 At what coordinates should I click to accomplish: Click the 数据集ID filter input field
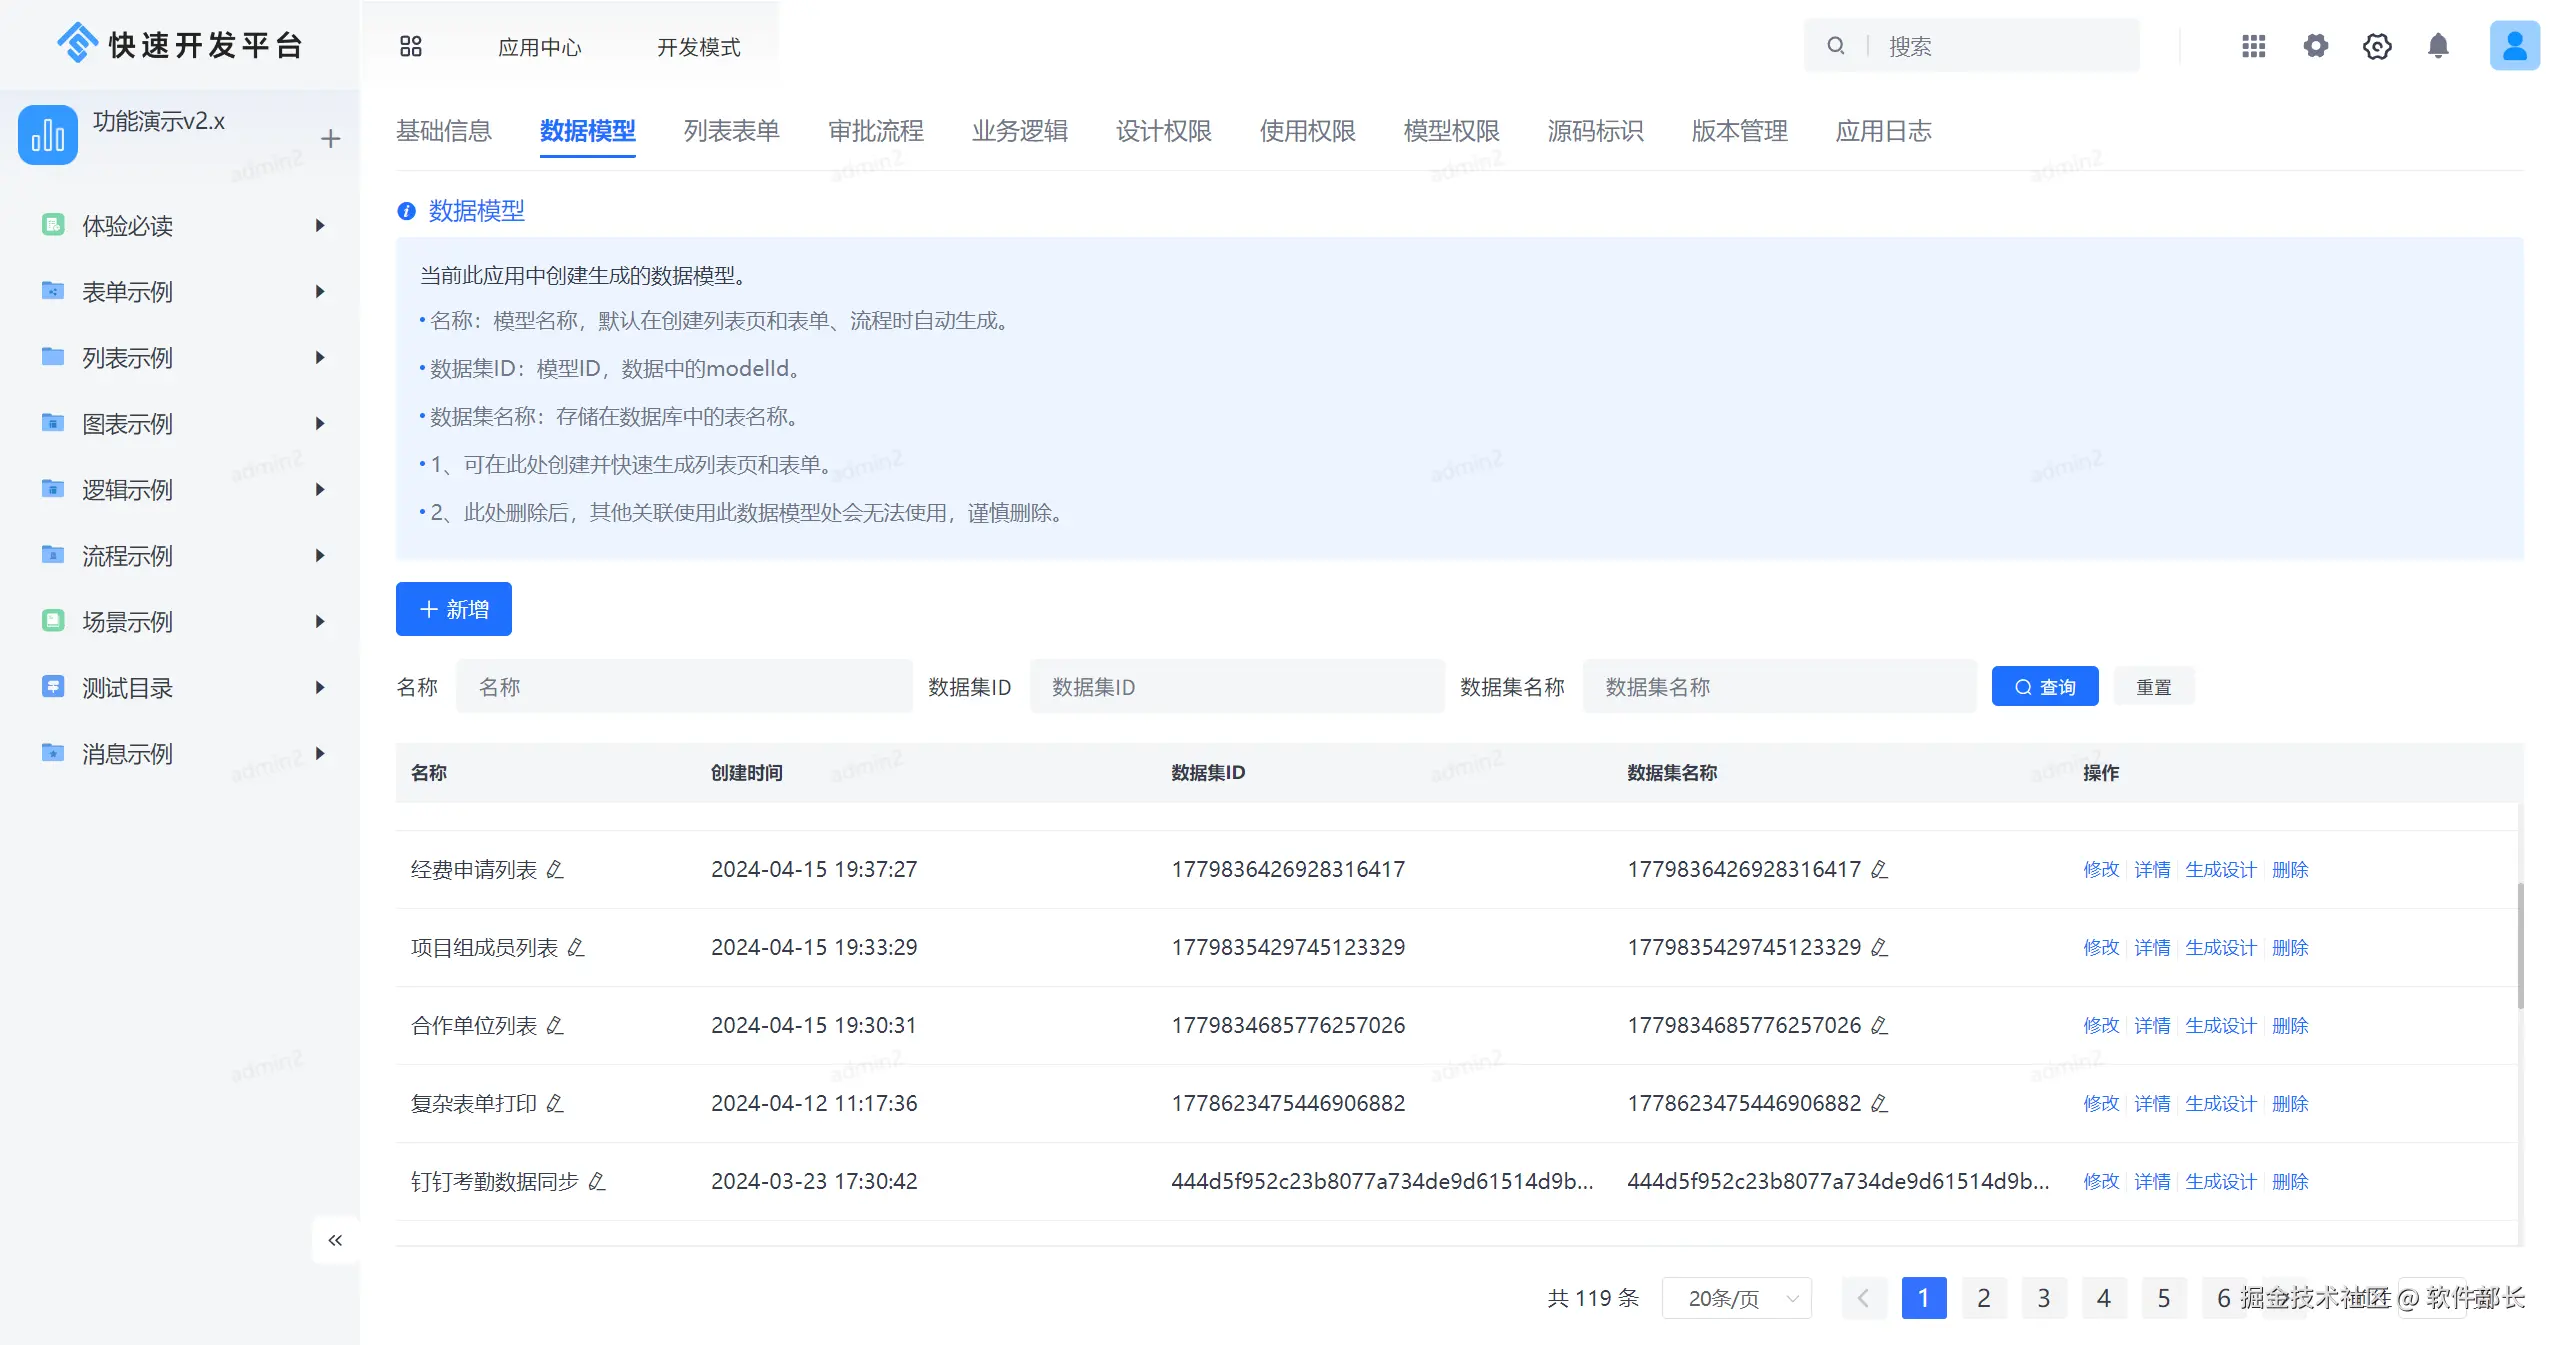(x=1236, y=687)
